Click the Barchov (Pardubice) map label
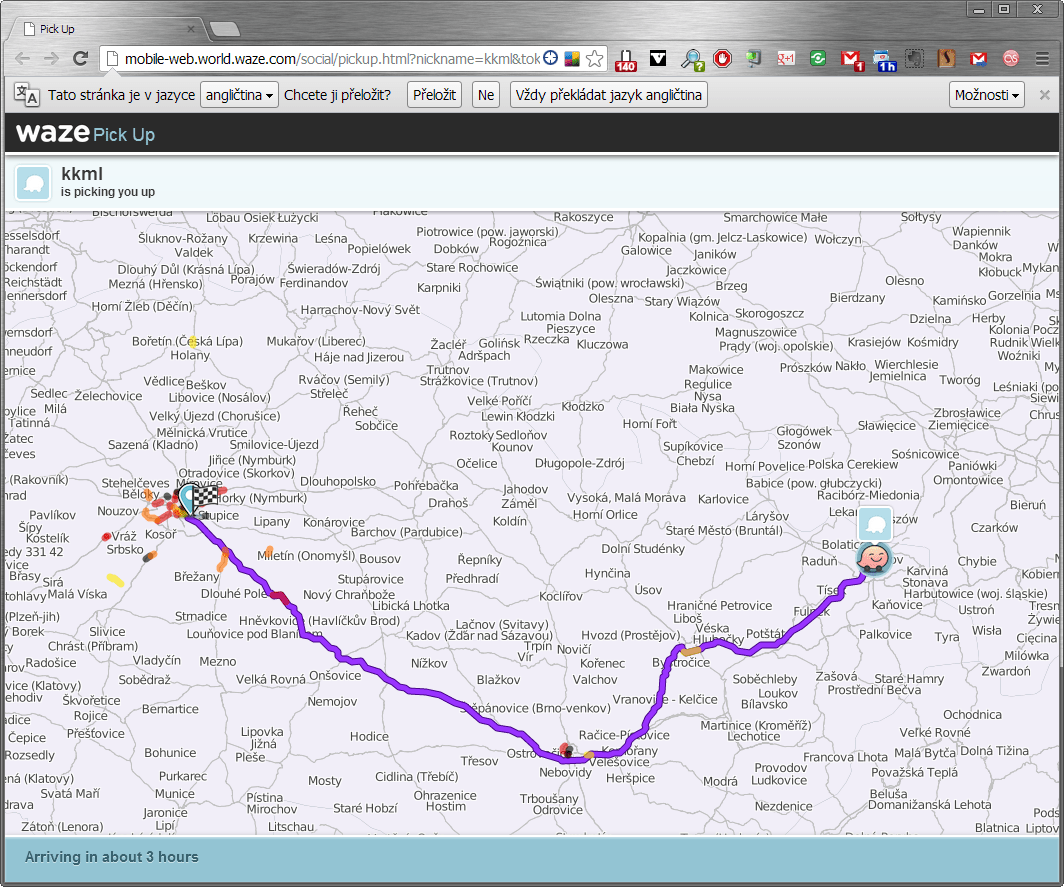This screenshot has width=1064, height=887. [x=407, y=532]
